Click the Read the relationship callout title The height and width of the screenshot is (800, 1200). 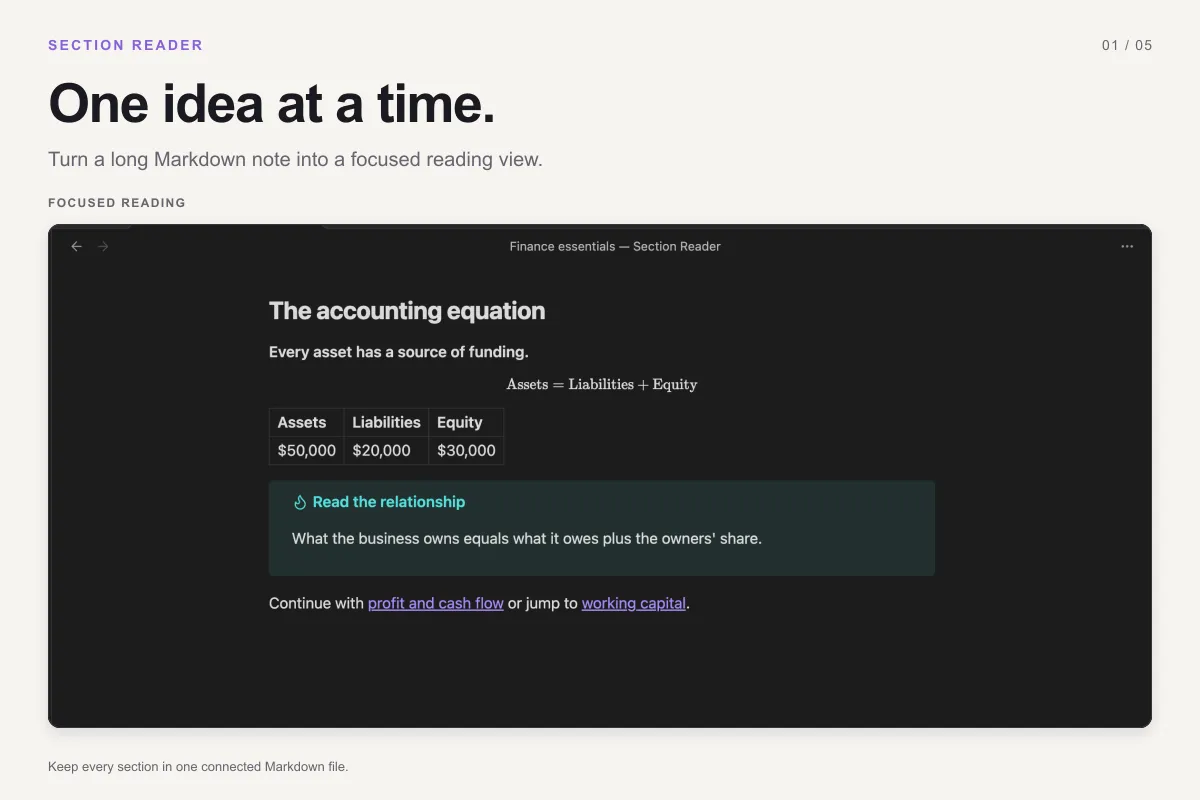(x=389, y=502)
